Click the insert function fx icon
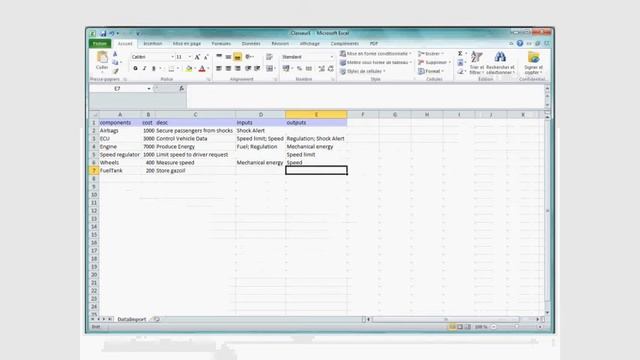 click(182, 89)
